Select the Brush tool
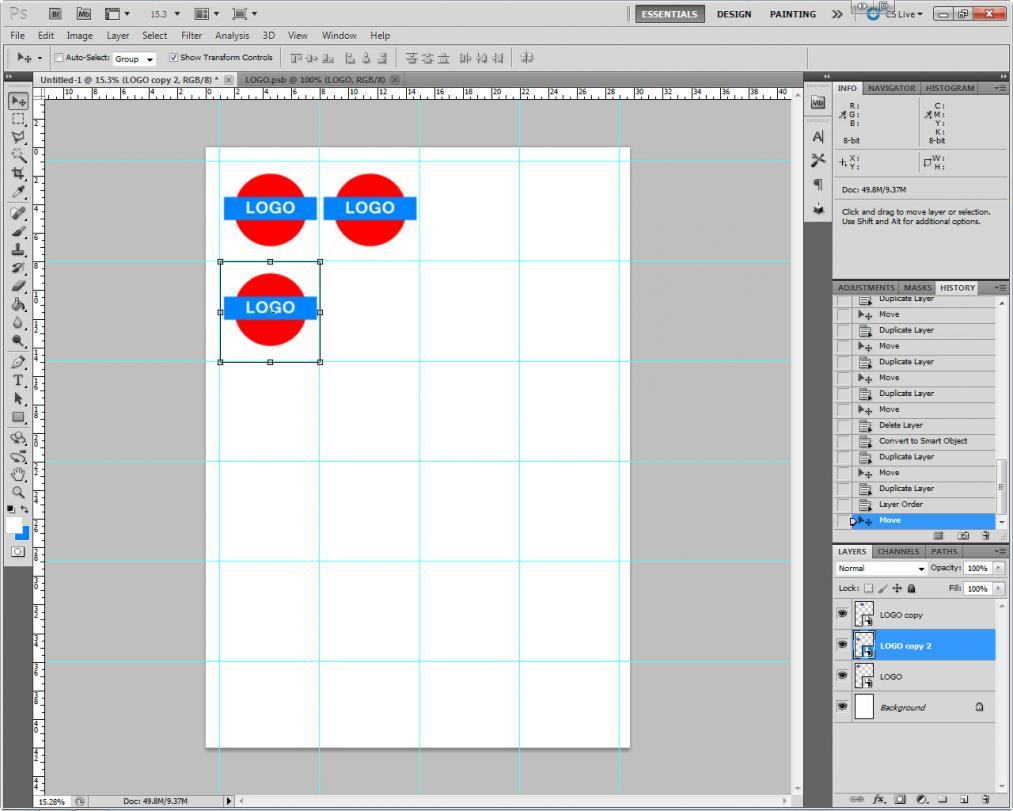Screen dimensions: 1013x811 (18, 231)
